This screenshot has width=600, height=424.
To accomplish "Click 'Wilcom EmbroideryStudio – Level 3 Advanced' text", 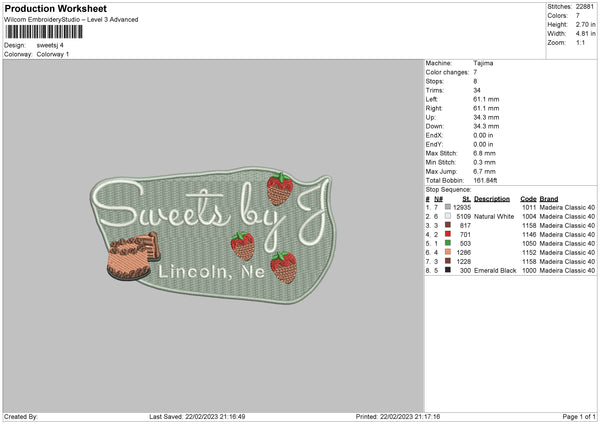I will (x=71, y=20).
